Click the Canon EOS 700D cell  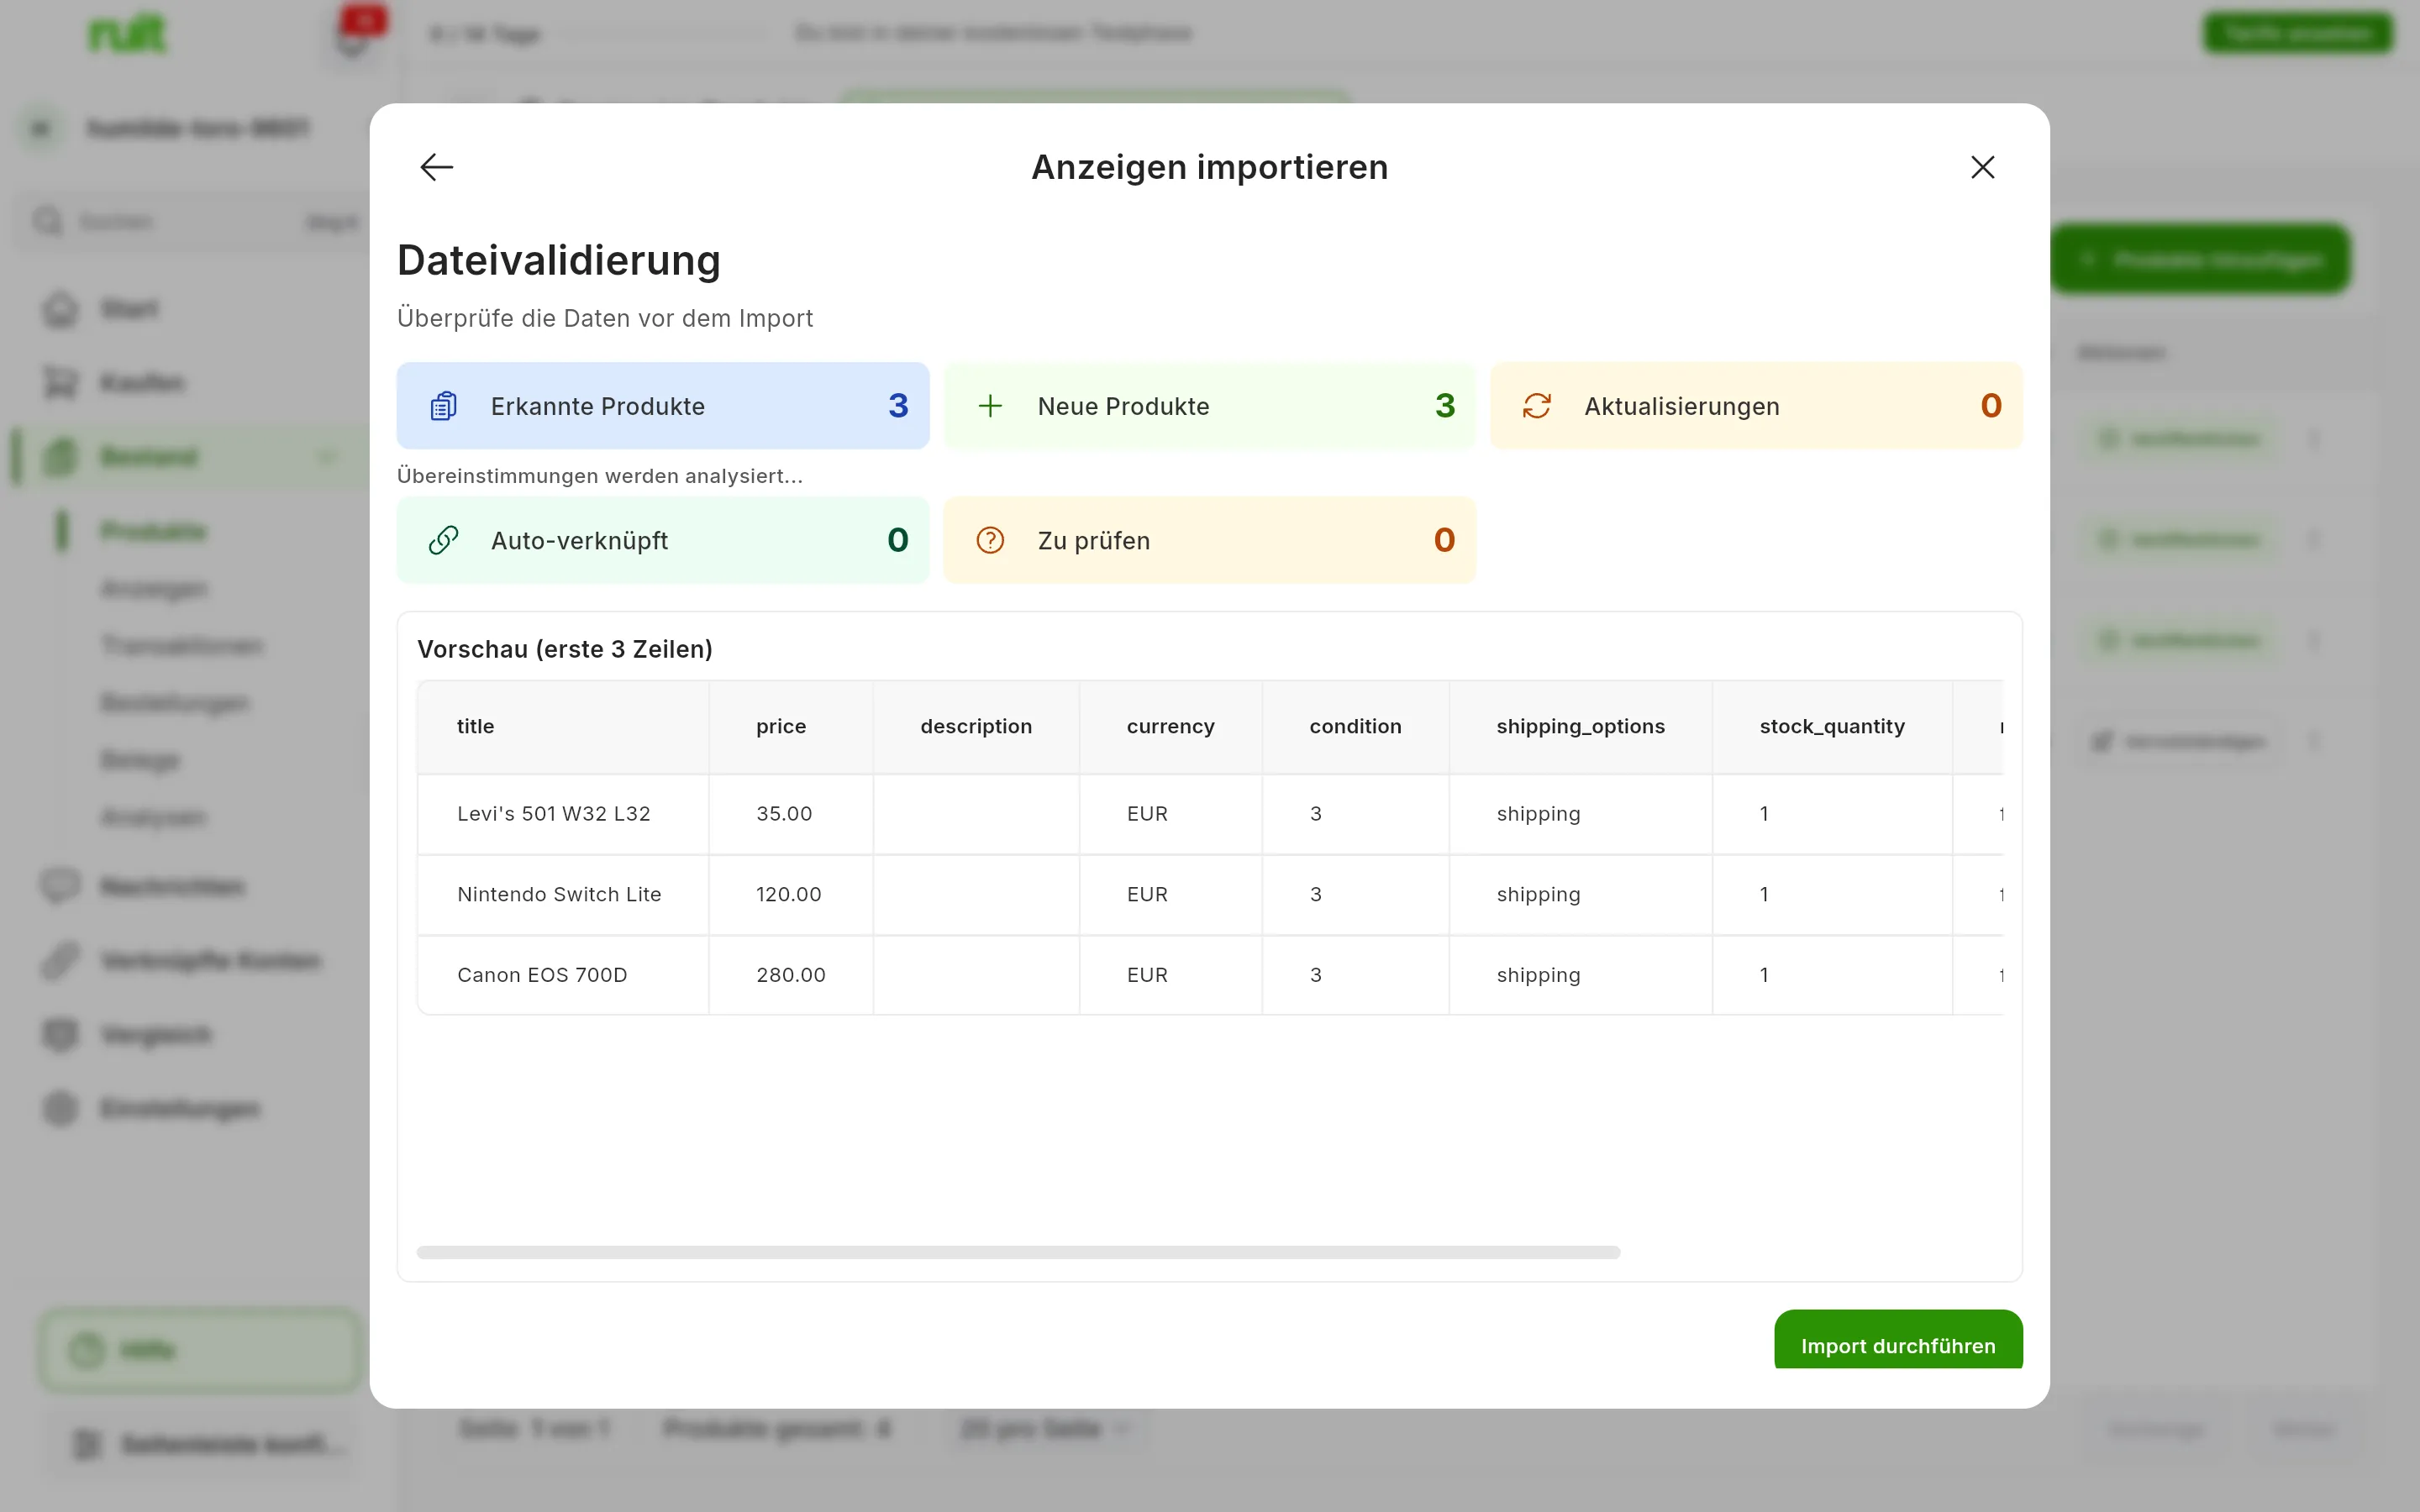(563, 975)
